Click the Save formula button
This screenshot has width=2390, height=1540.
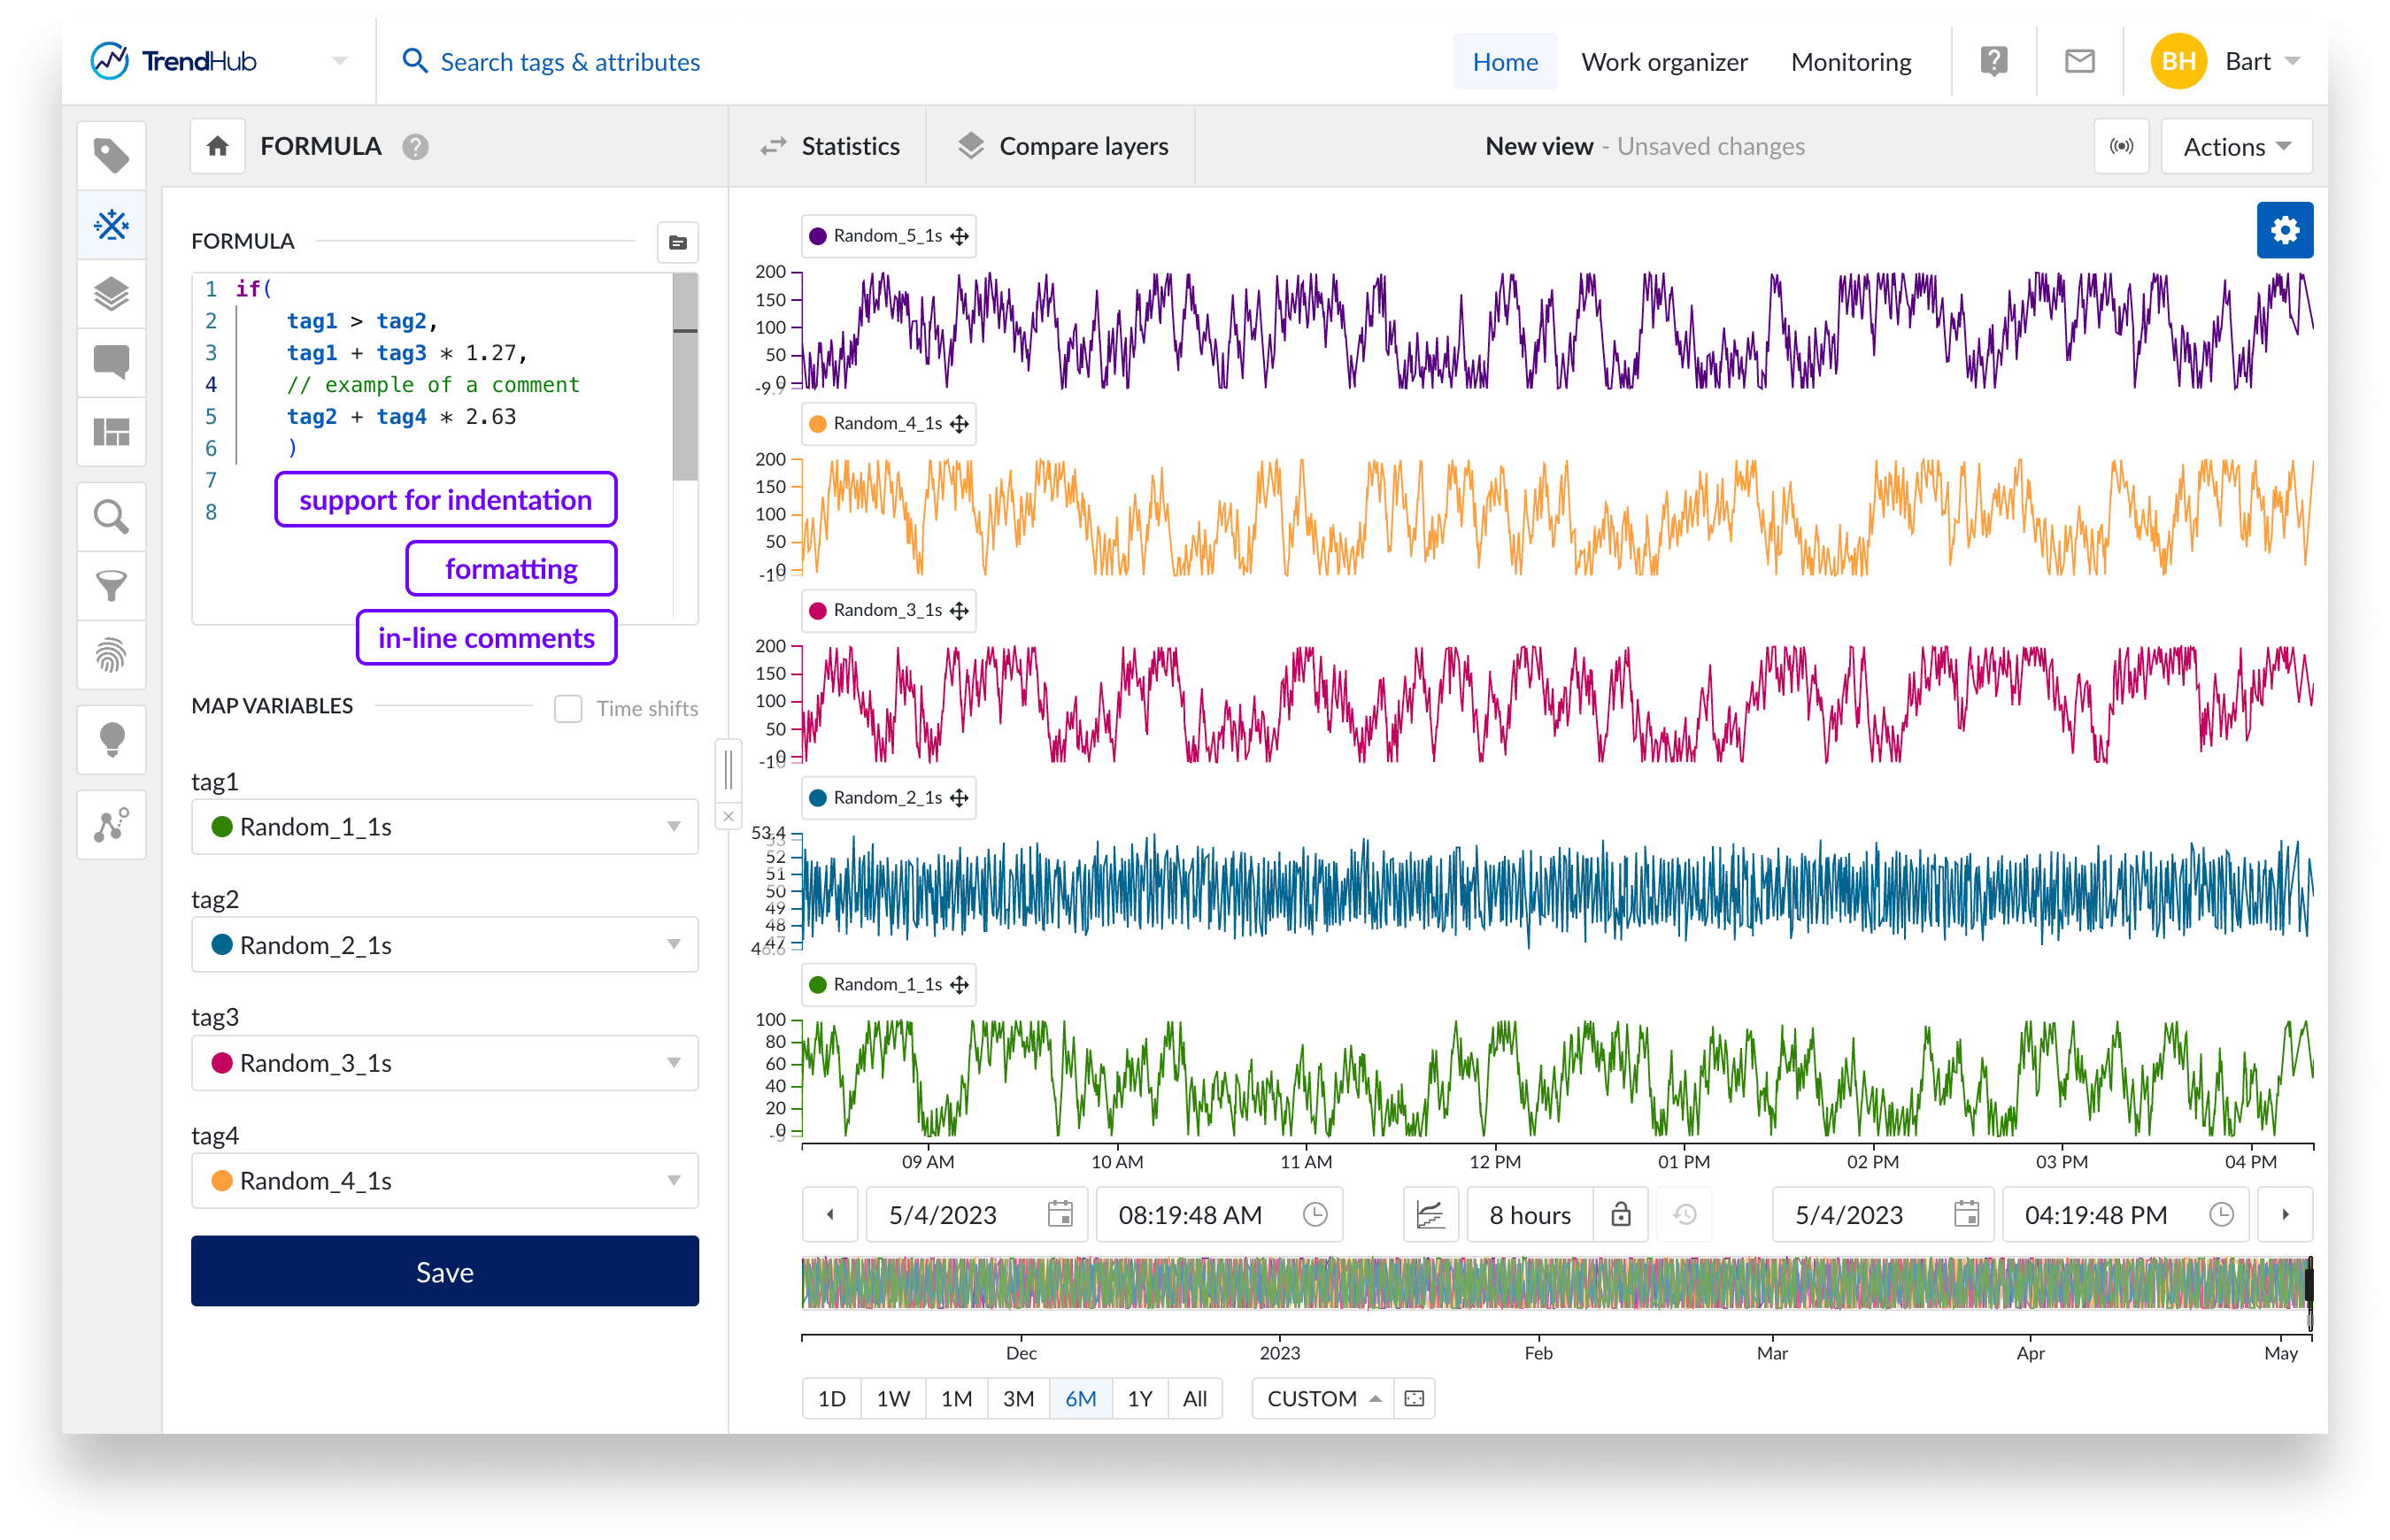(x=445, y=1271)
